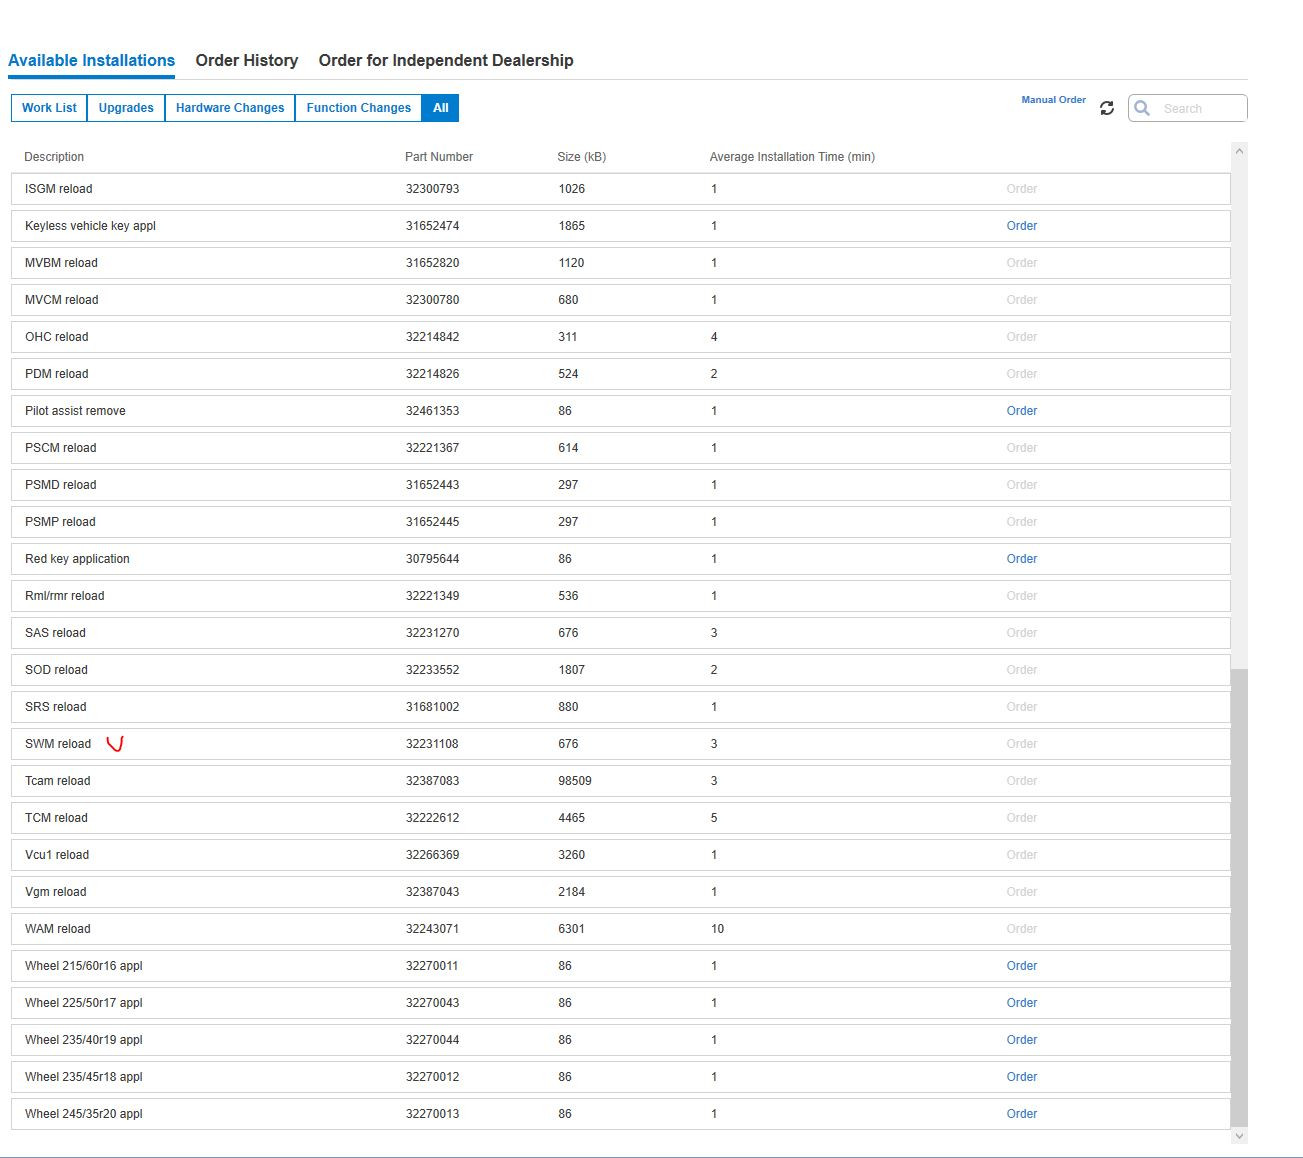Click the magnifier icon in the search box

pyautogui.click(x=1142, y=108)
